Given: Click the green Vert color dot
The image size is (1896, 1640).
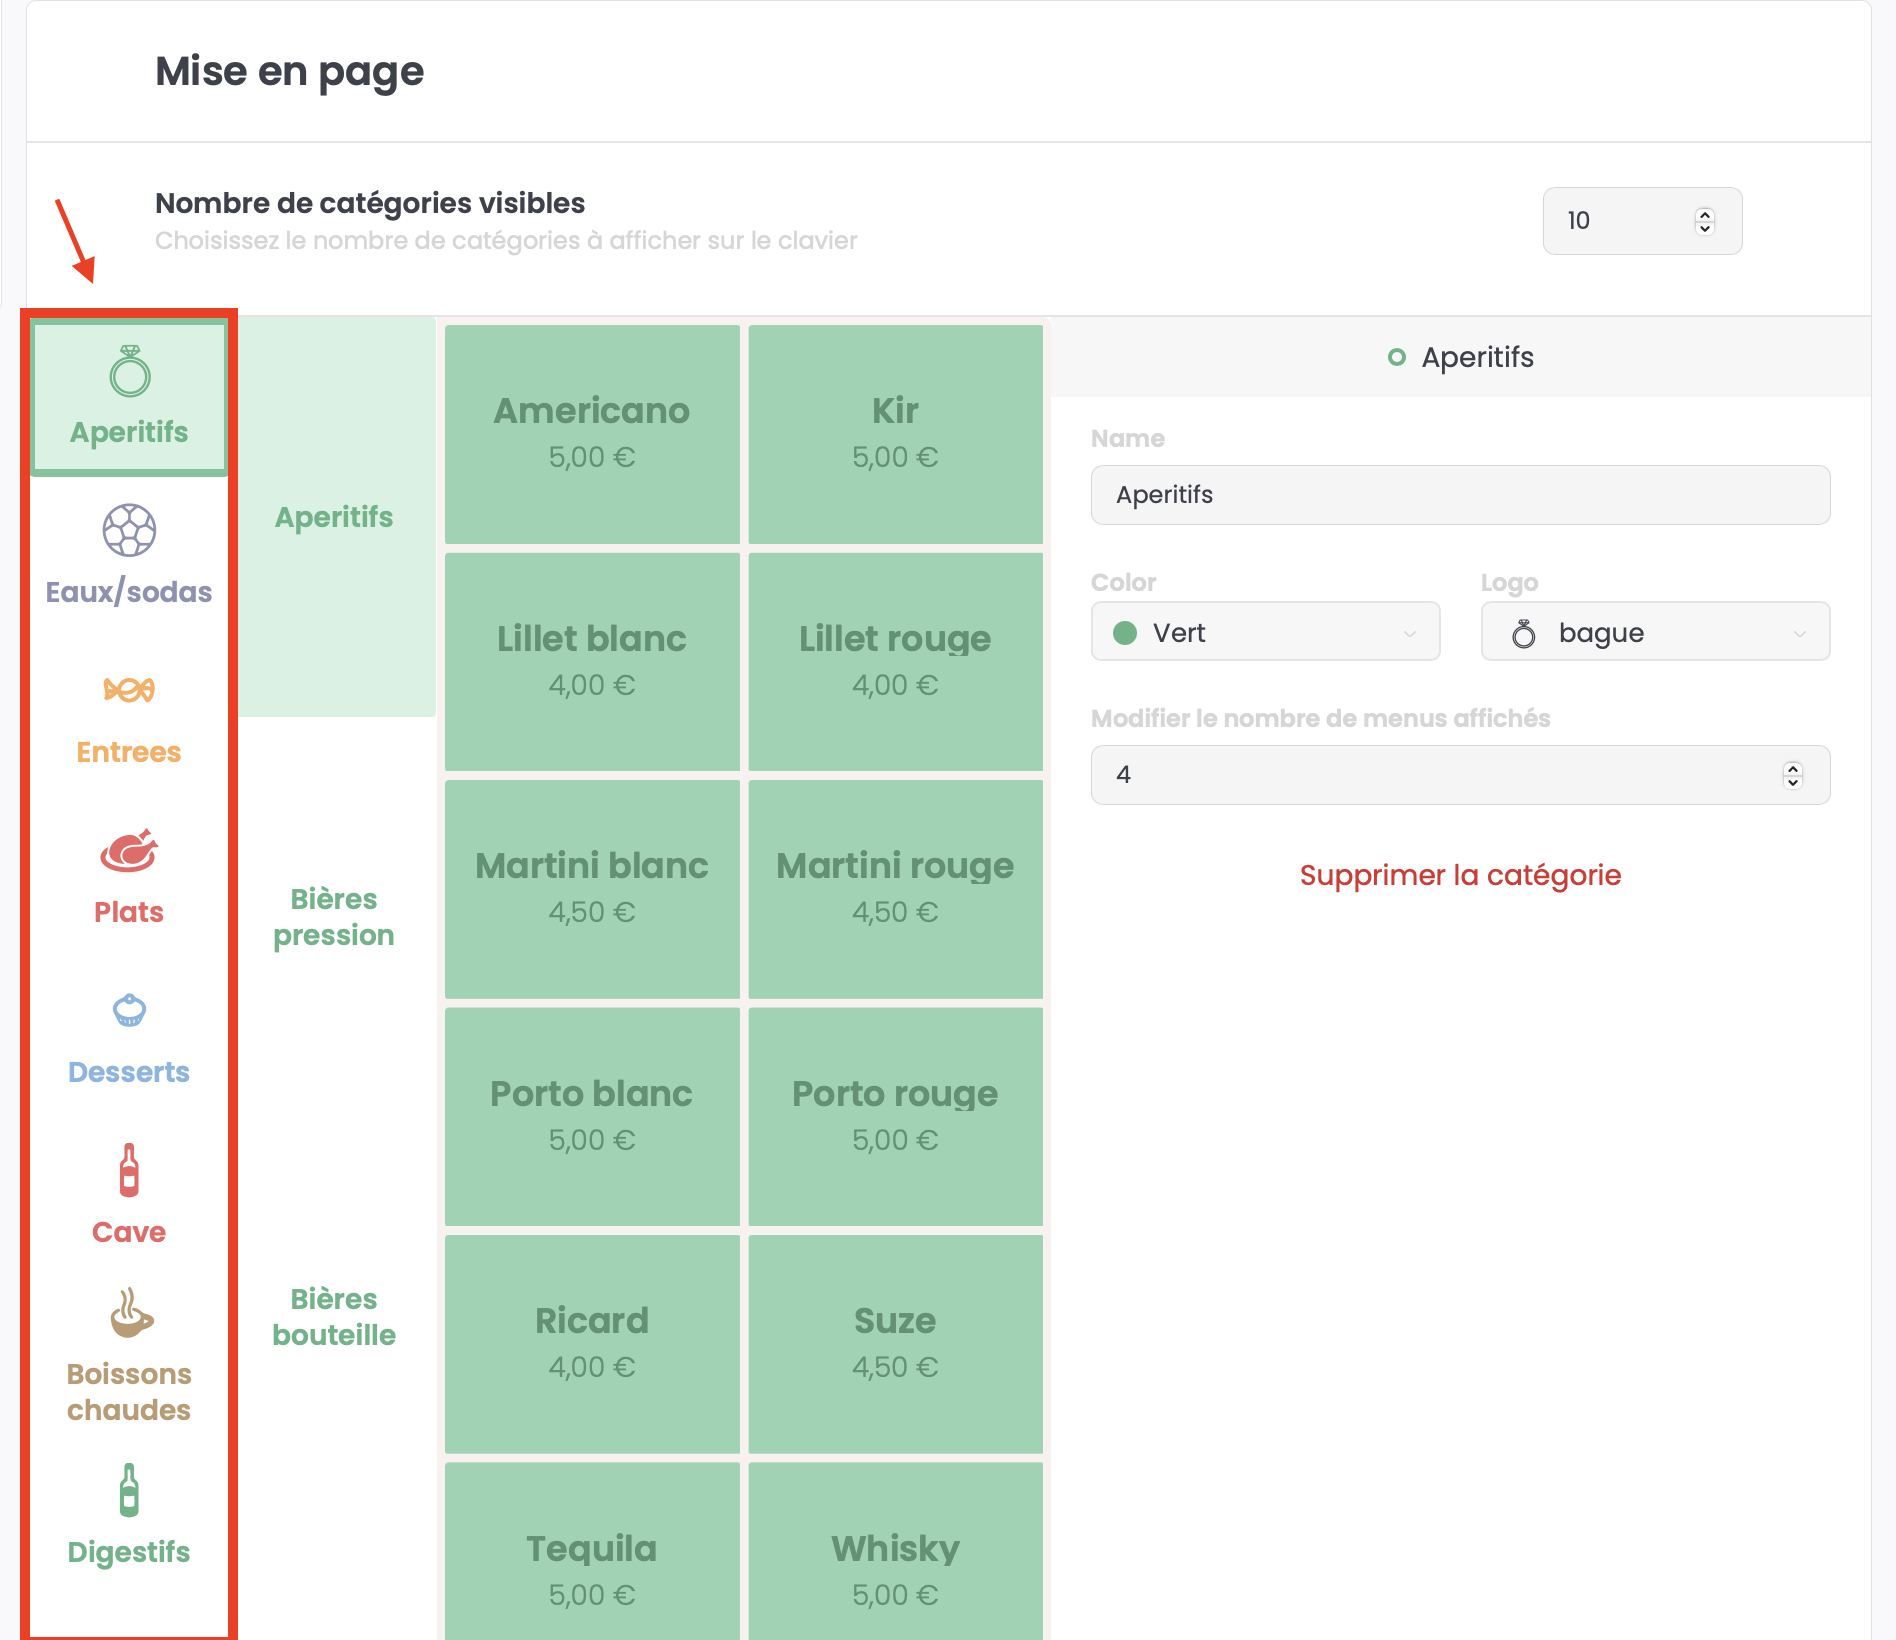Looking at the screenshot, I should 1125,633.
